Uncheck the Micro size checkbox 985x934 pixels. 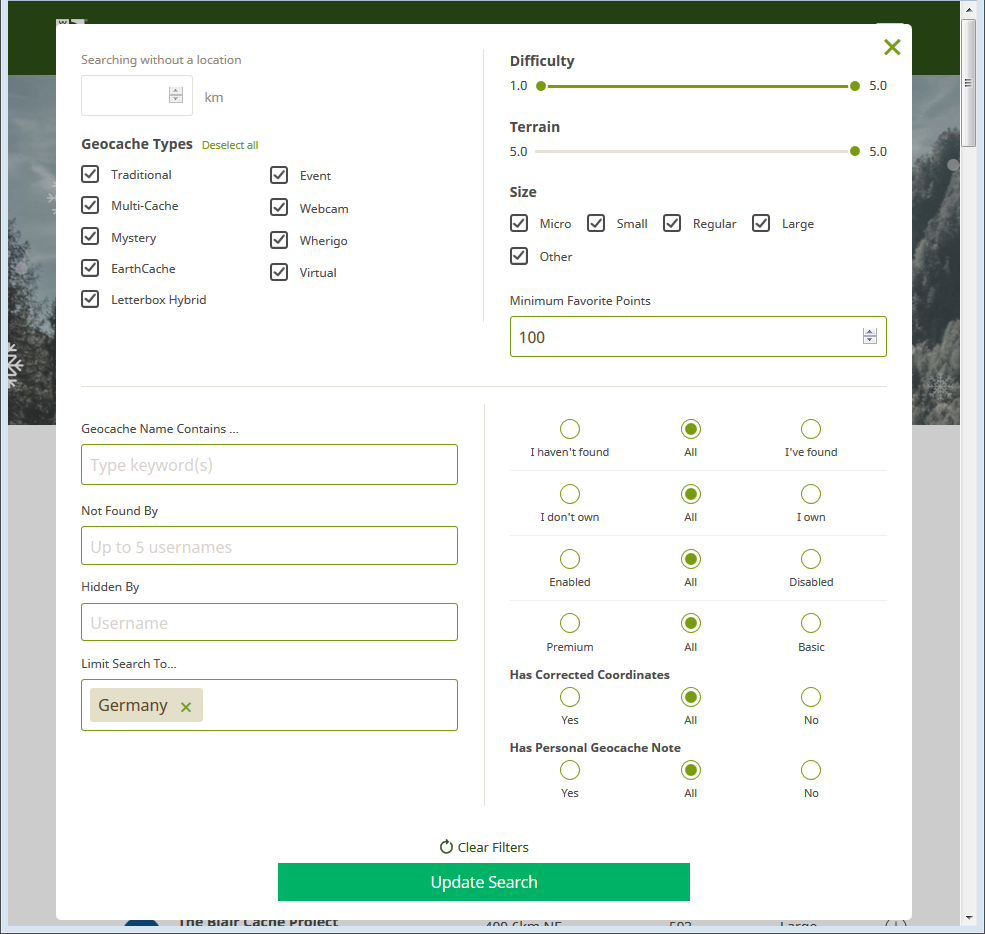tap(519, 223)
